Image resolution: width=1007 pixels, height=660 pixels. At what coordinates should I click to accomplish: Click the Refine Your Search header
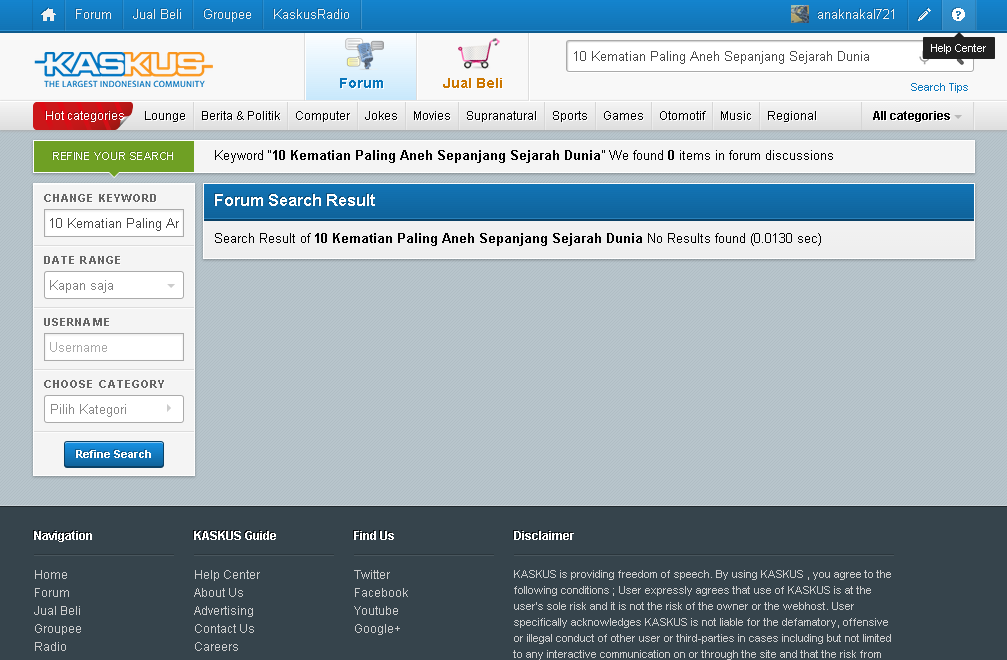click(x=113, y=156)
